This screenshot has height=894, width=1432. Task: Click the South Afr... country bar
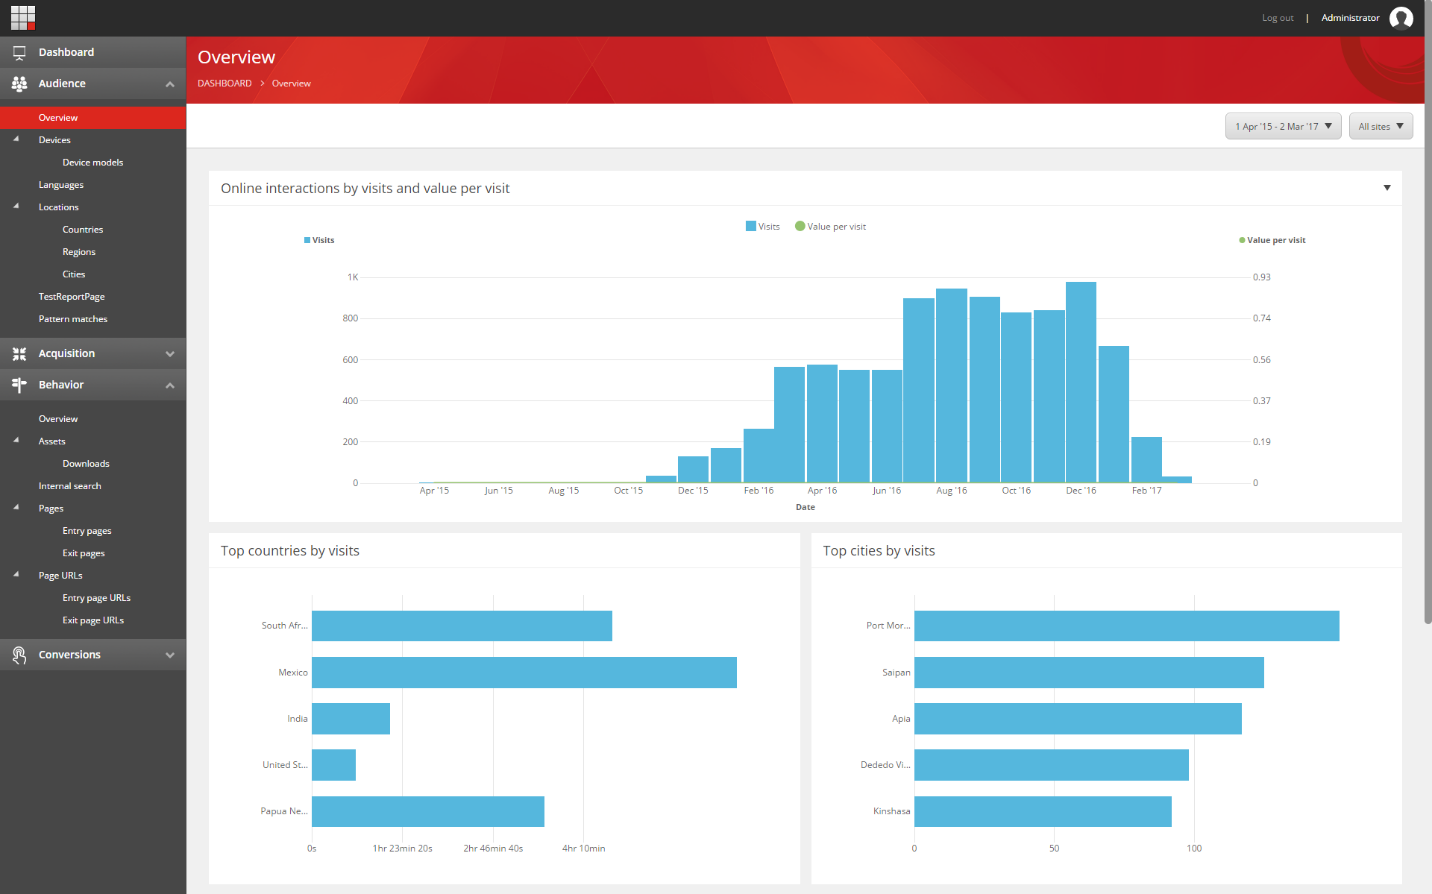[462, 626]
